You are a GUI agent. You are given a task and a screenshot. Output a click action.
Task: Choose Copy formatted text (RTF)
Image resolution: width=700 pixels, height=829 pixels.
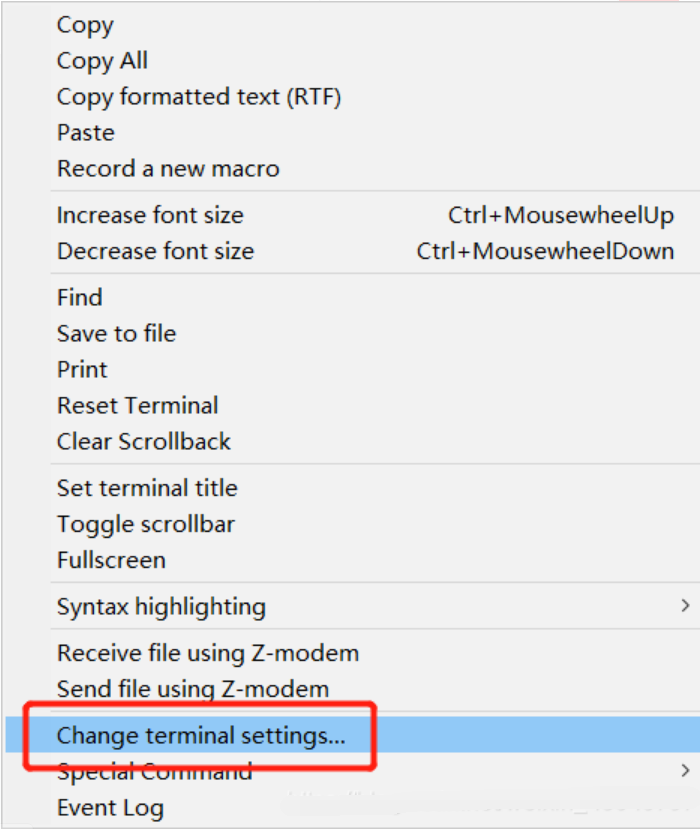199,97
